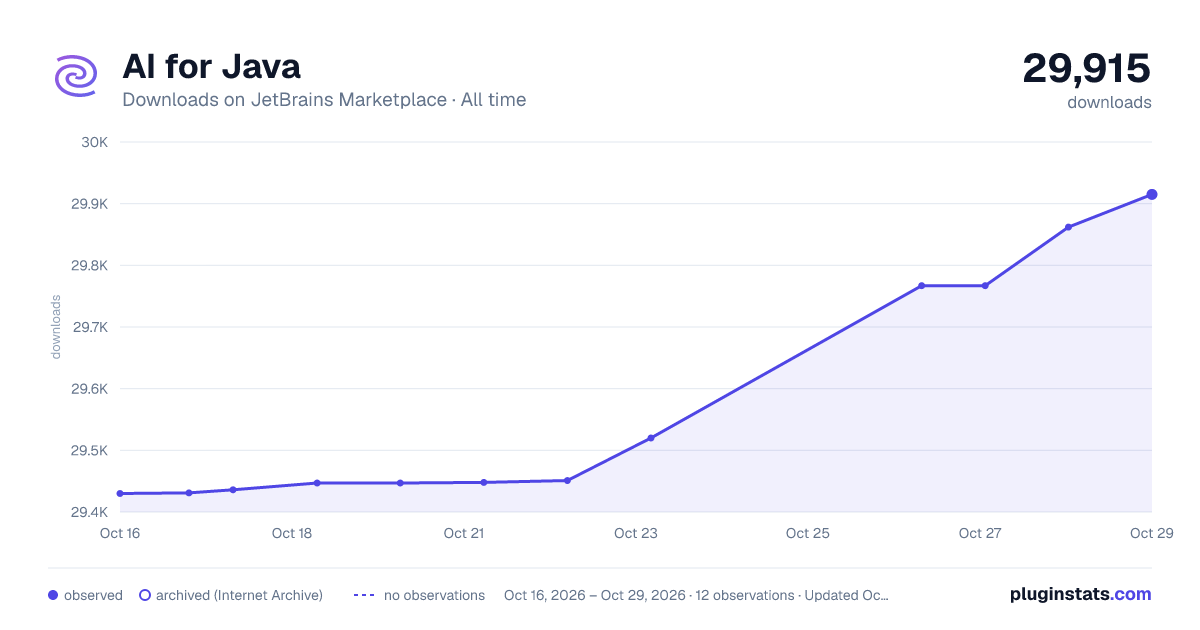Click the vertical 'downloads' axis title

pyautogui.click(x=56, y=327)
